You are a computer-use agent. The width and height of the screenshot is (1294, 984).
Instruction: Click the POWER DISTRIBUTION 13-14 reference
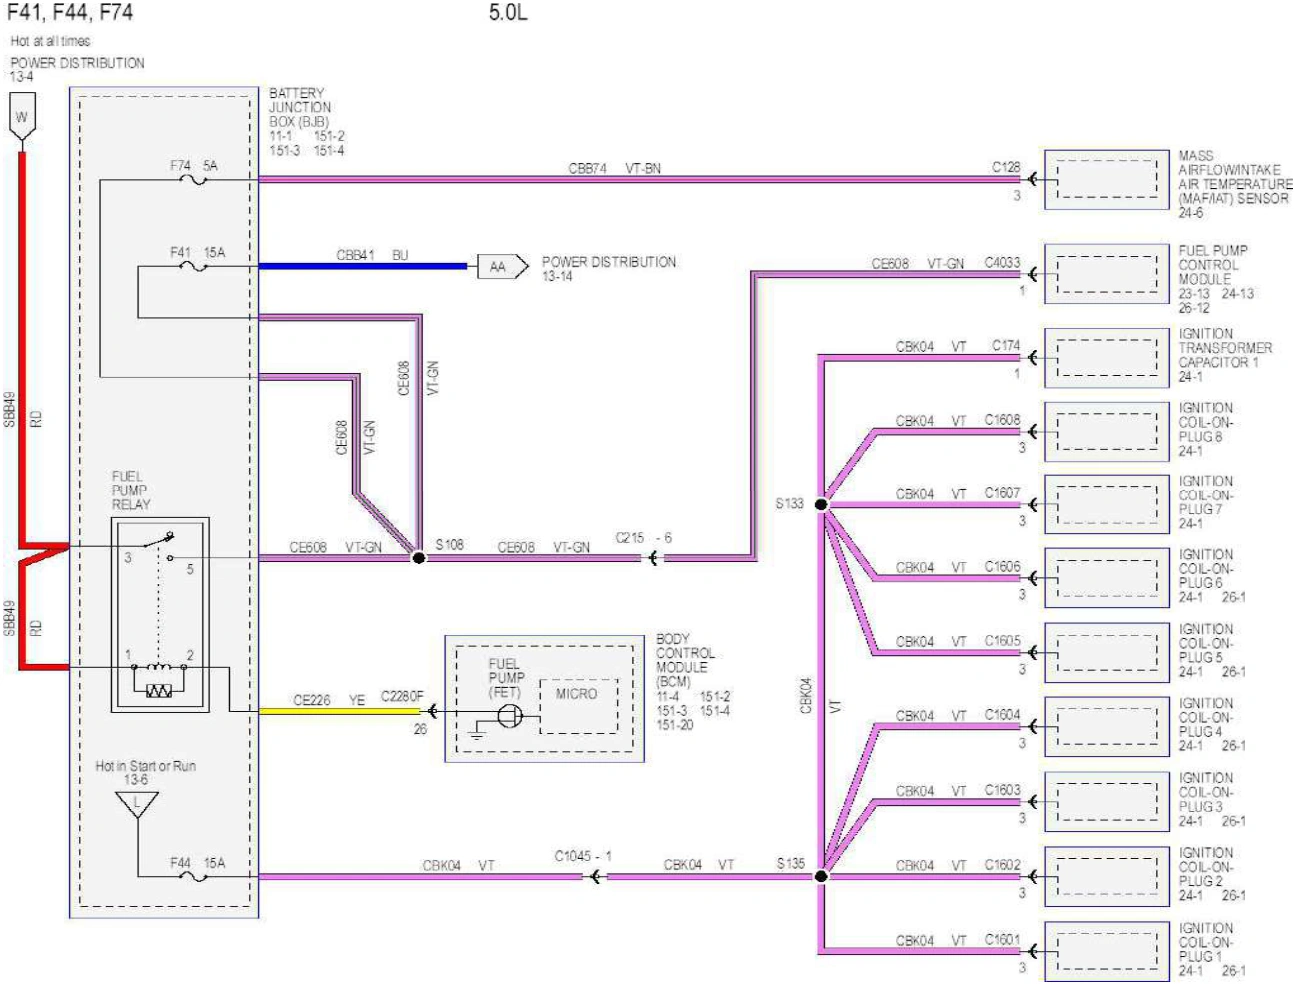(609, 269)
